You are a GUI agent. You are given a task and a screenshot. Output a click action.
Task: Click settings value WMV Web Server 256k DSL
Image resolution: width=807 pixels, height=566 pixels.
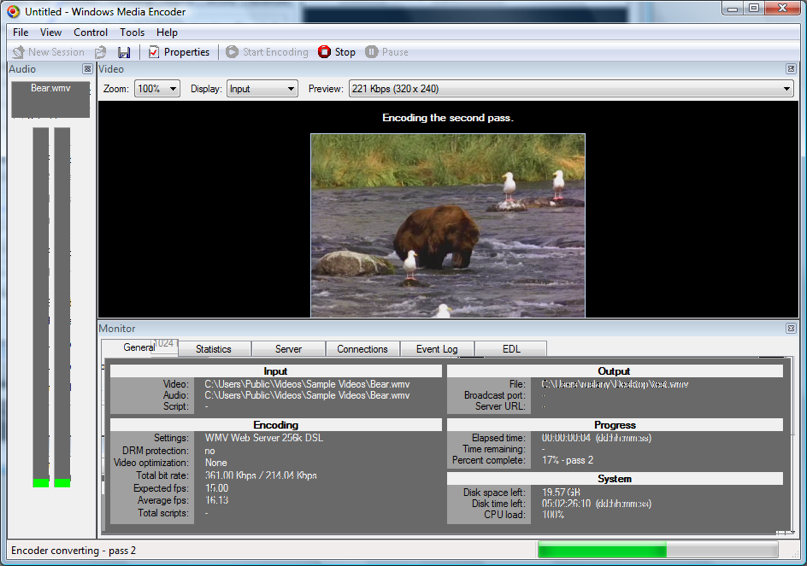click(264, 438)
